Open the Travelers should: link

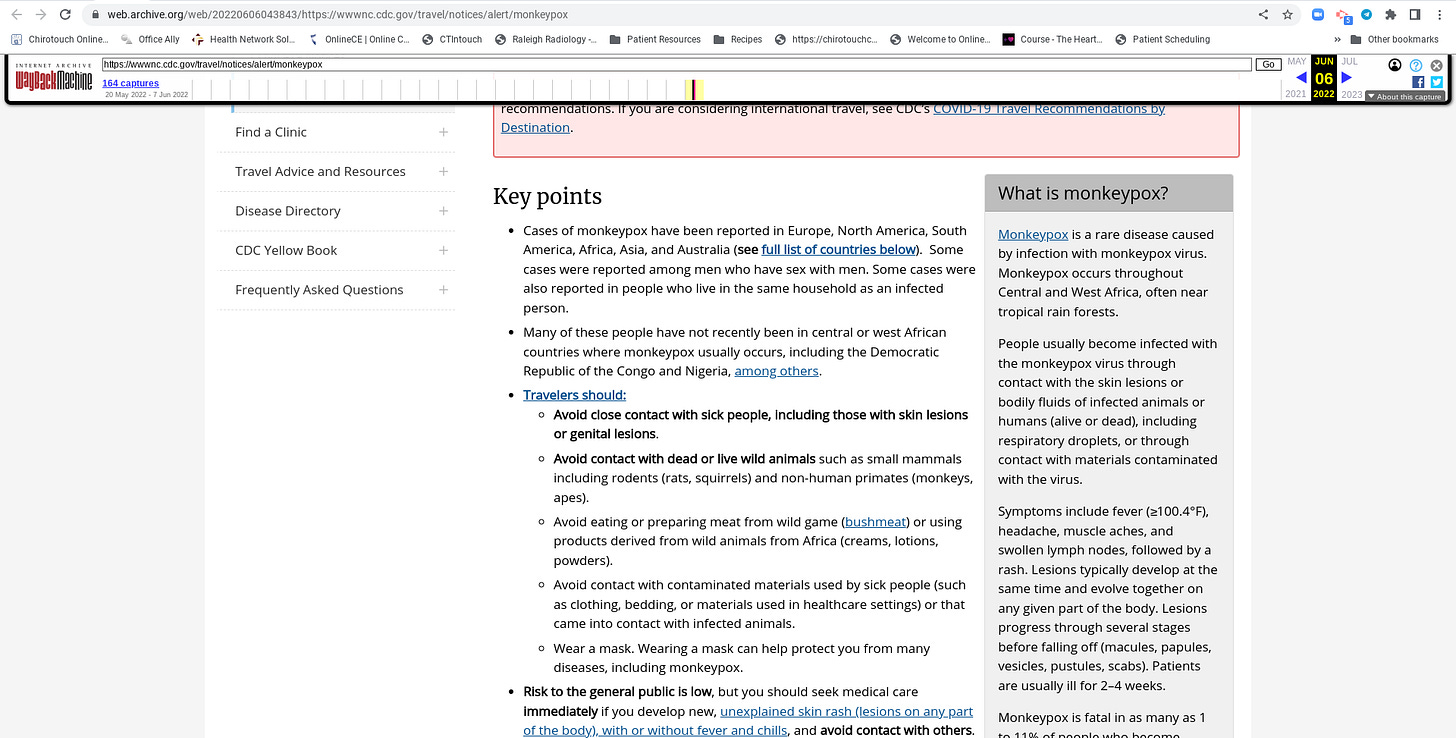(575, 395)
